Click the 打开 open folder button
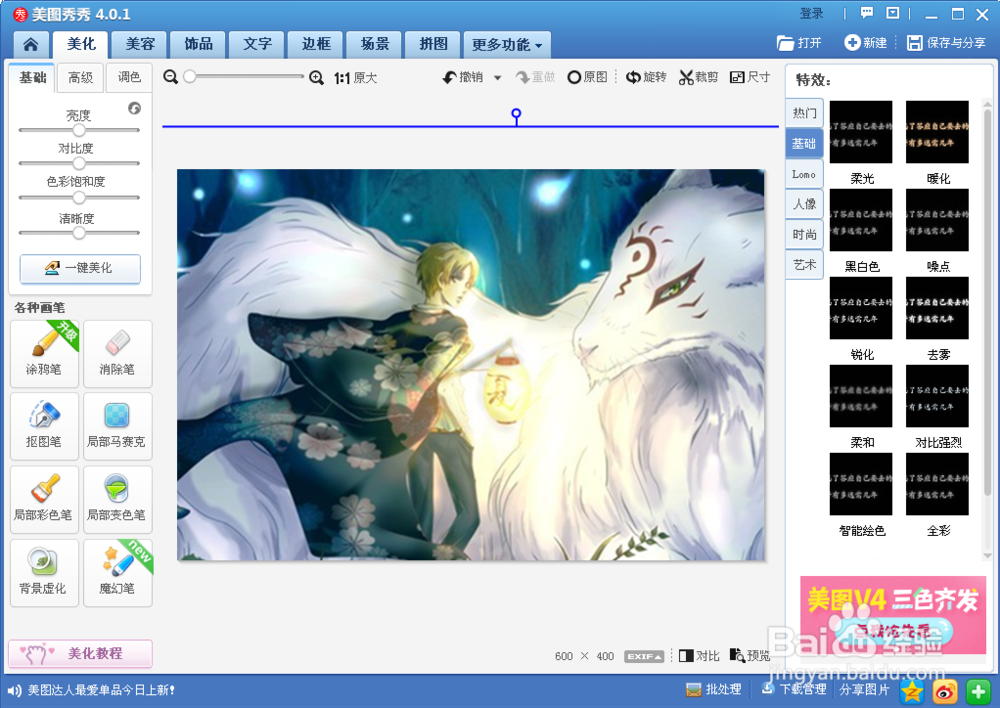The image size is (1000, 708). click(x=799, y=43)
